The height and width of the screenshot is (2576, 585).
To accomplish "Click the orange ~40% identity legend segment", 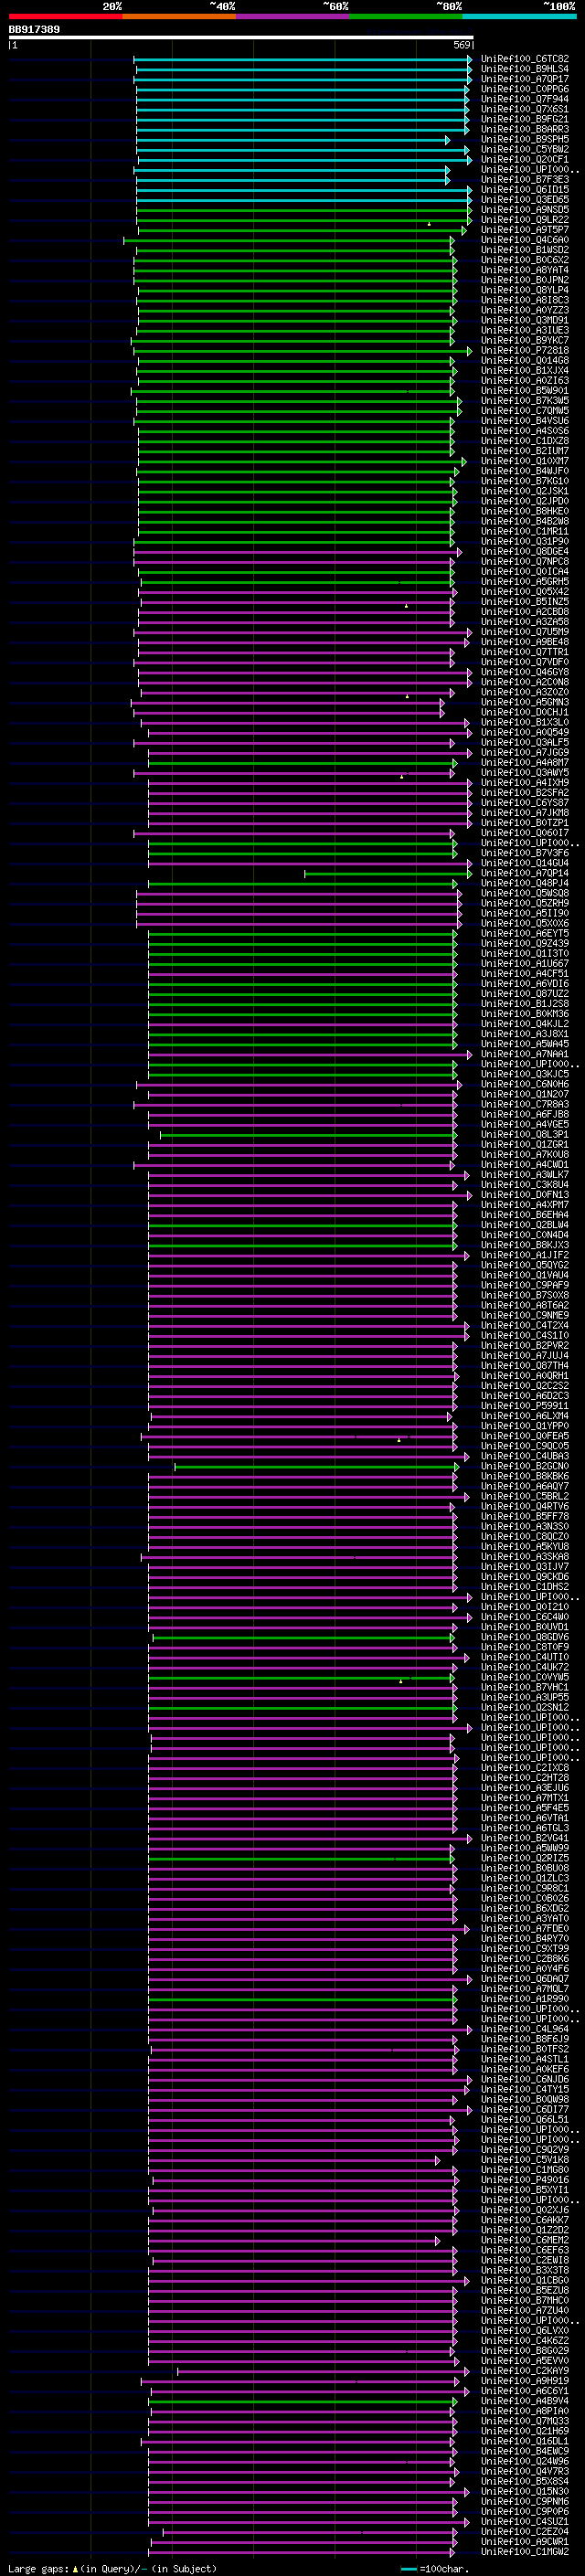I will tap(179, 16).
